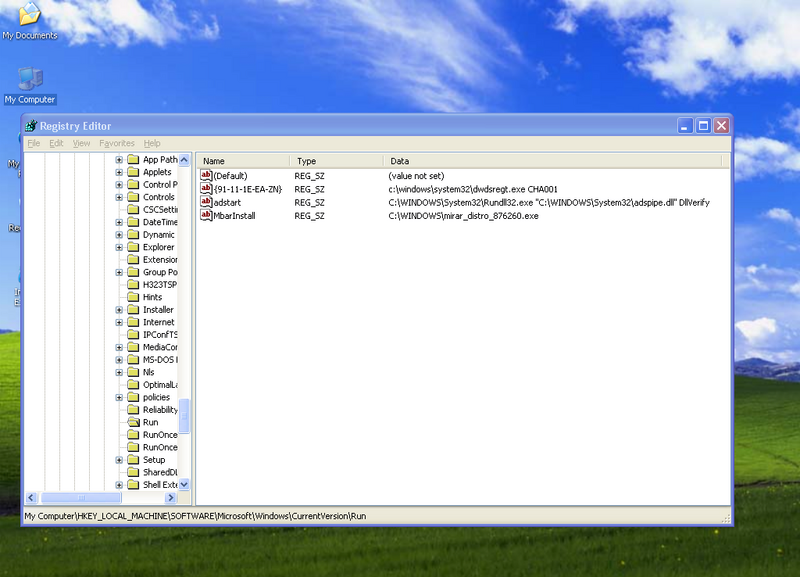Viewport: 800px width, 577px height.
Task: Click the folder icon of the CSCSetti key
Action: click(133, 210)
